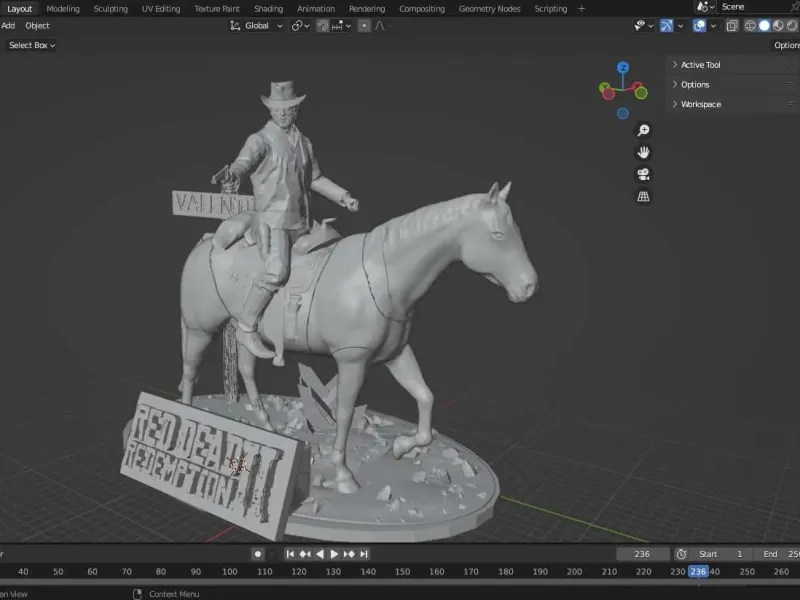
Task: Click frame 200 on the timeline ruler
Action: pyautogui.click(x=574, y=571)
